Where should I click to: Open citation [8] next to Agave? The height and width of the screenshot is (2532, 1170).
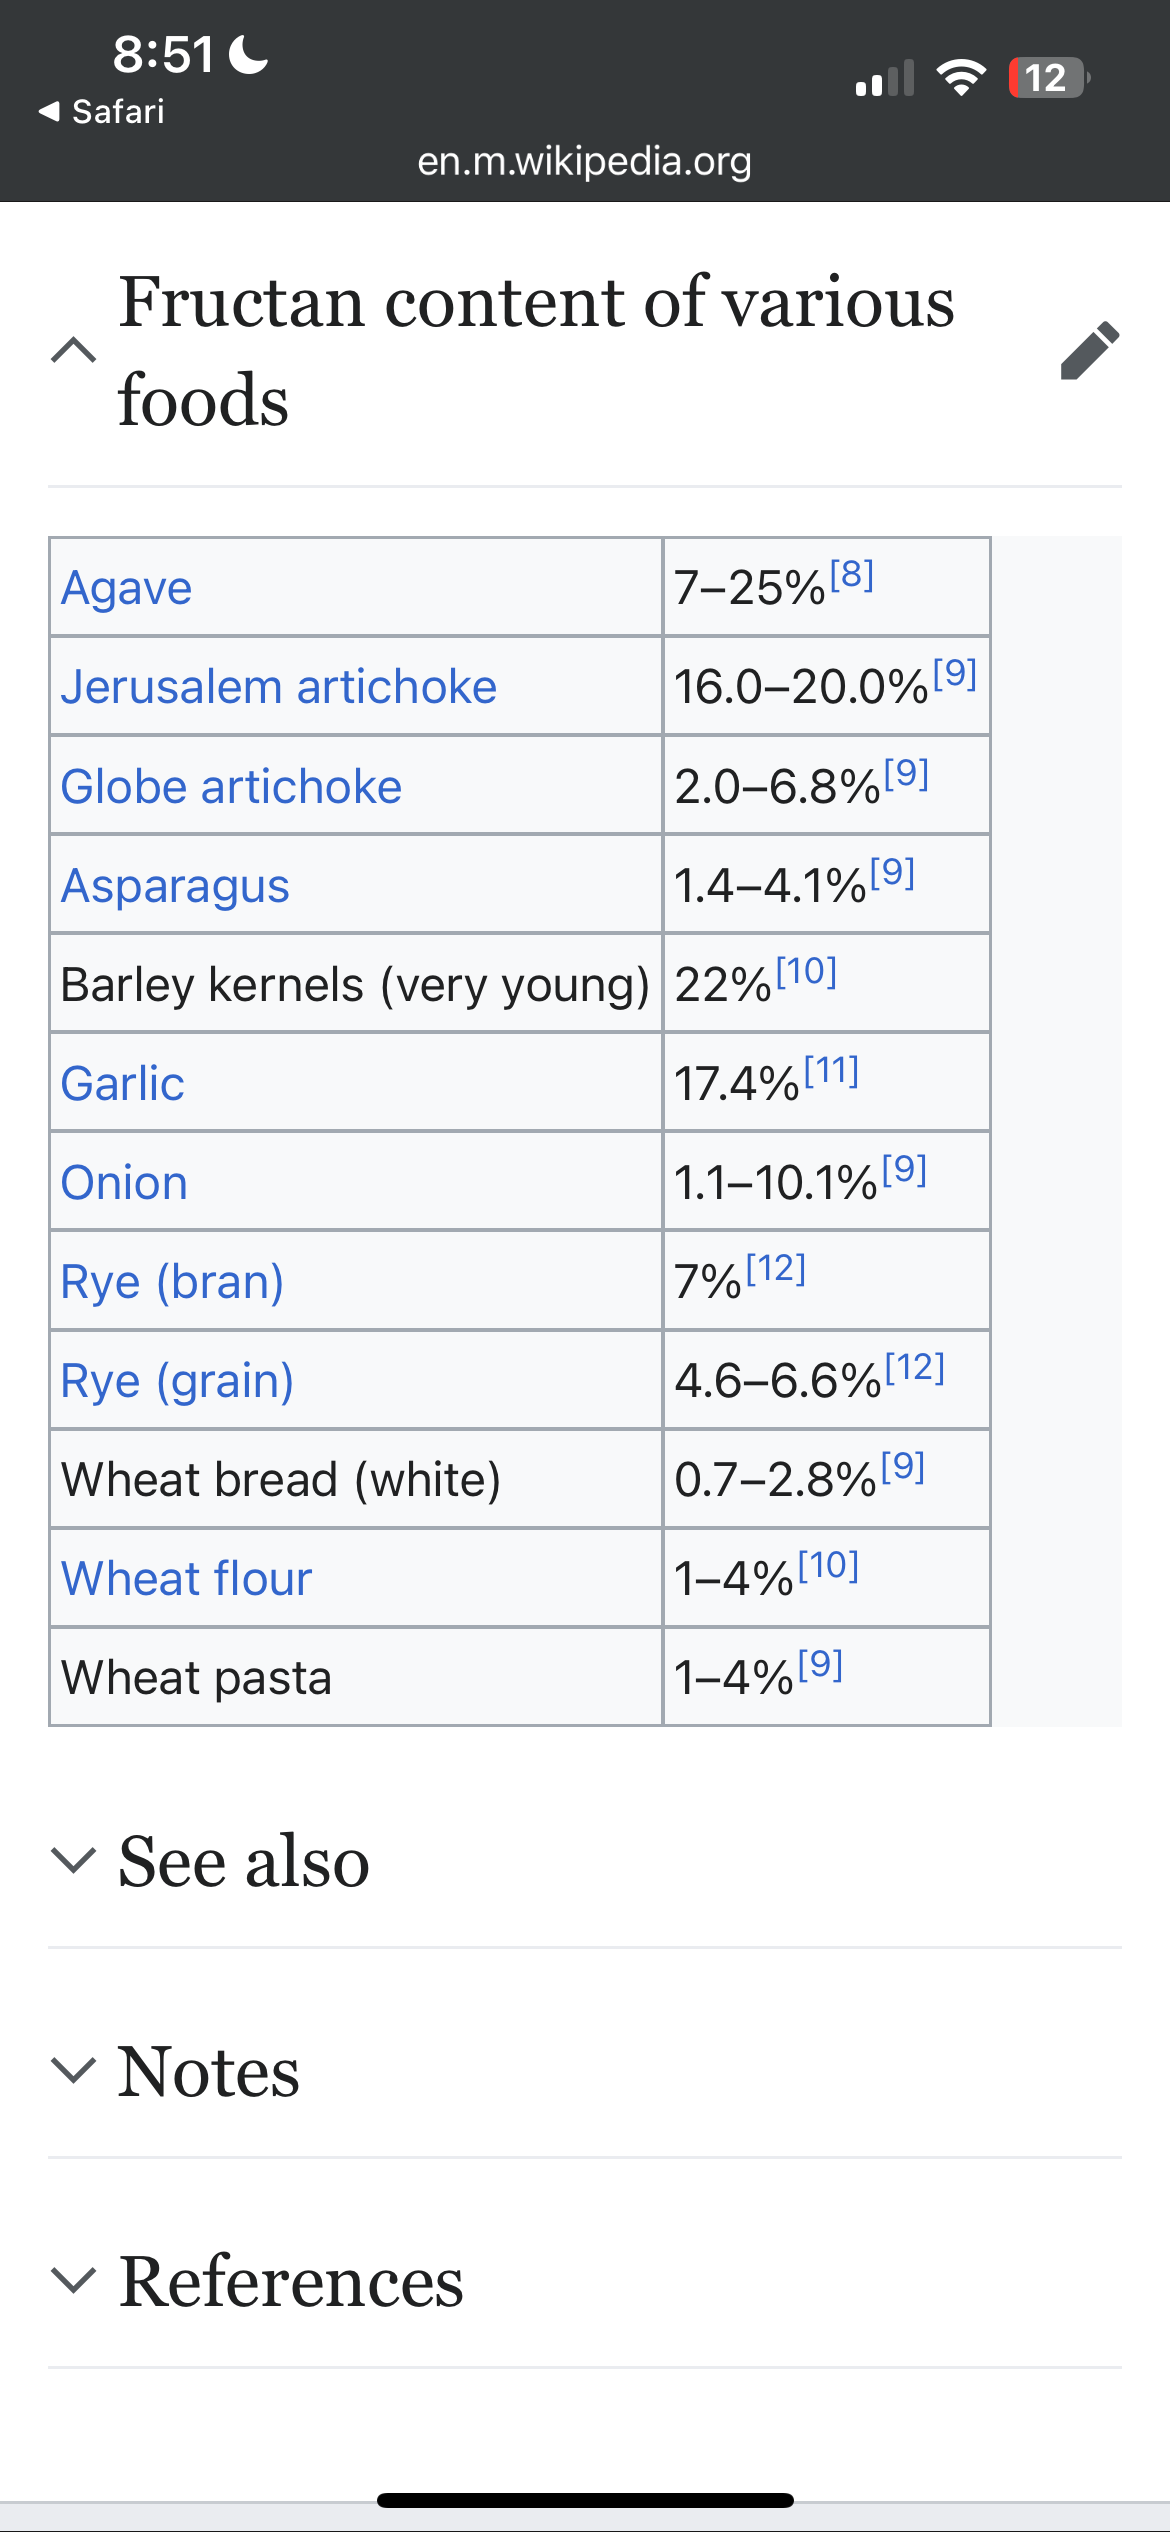(852, 574)
